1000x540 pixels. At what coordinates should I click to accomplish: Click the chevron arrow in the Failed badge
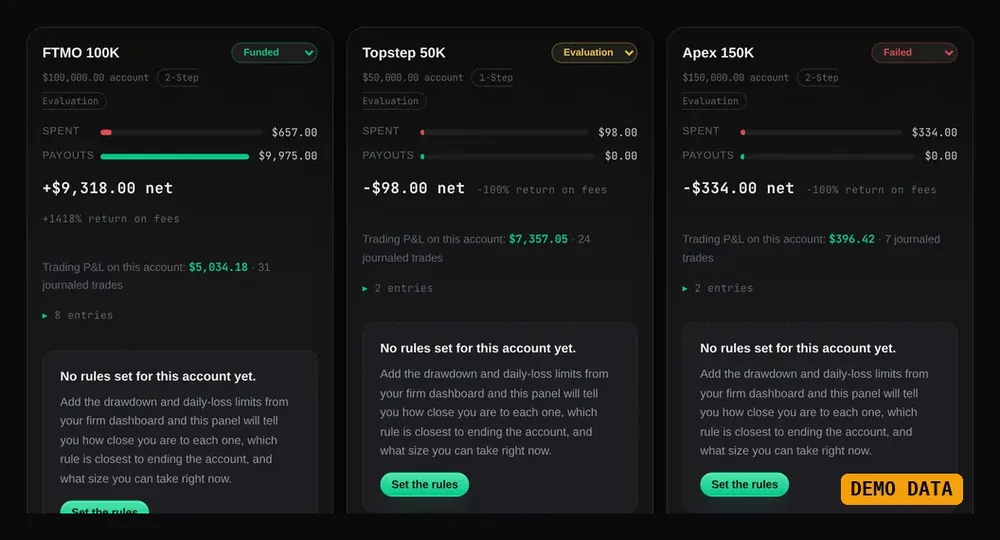(948, 53)
